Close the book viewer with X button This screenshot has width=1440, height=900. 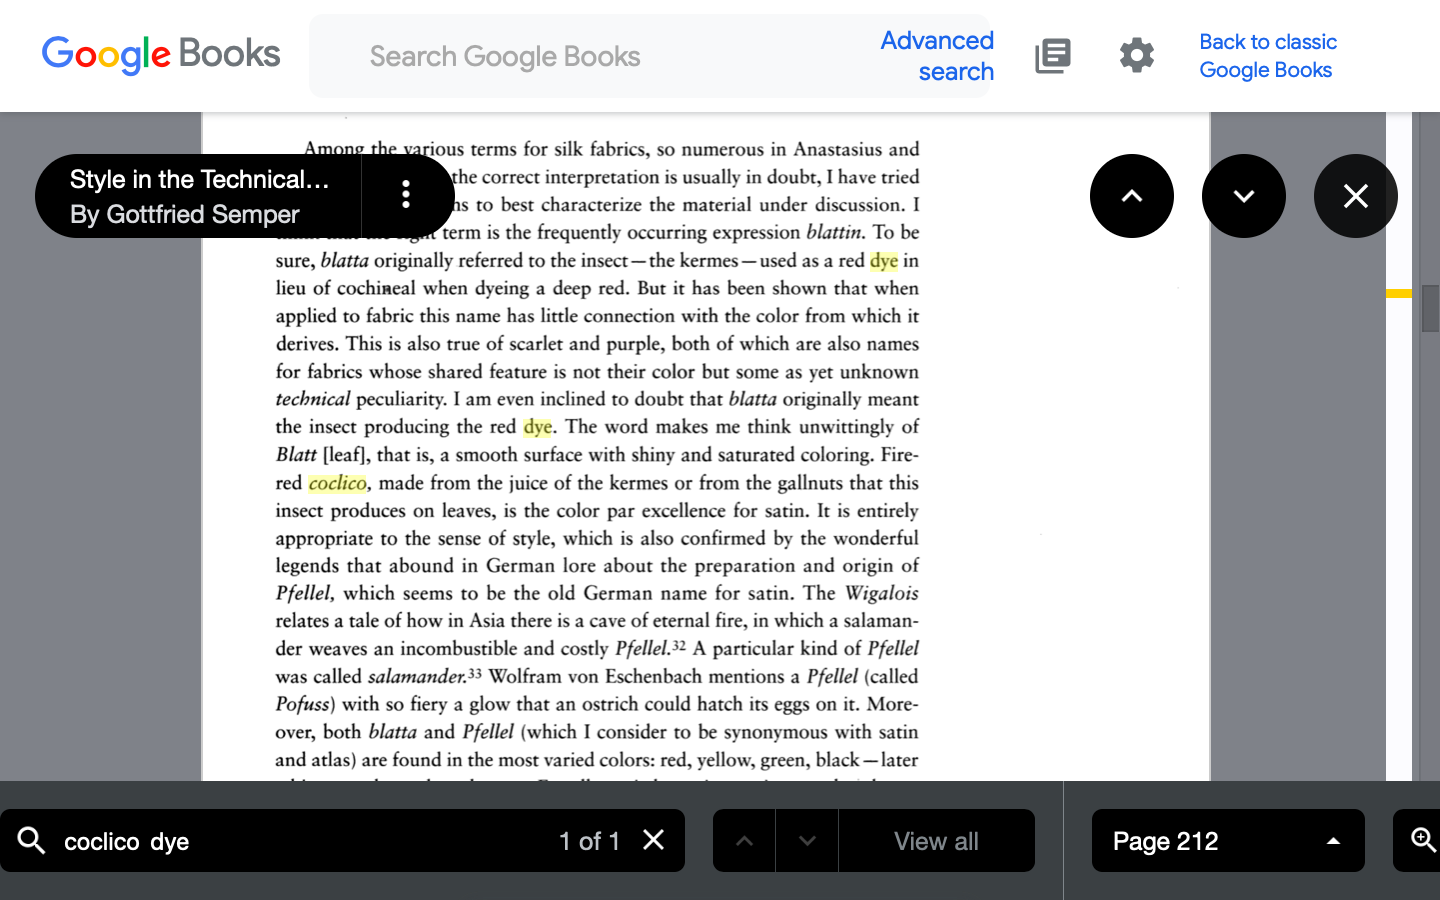1355,196
